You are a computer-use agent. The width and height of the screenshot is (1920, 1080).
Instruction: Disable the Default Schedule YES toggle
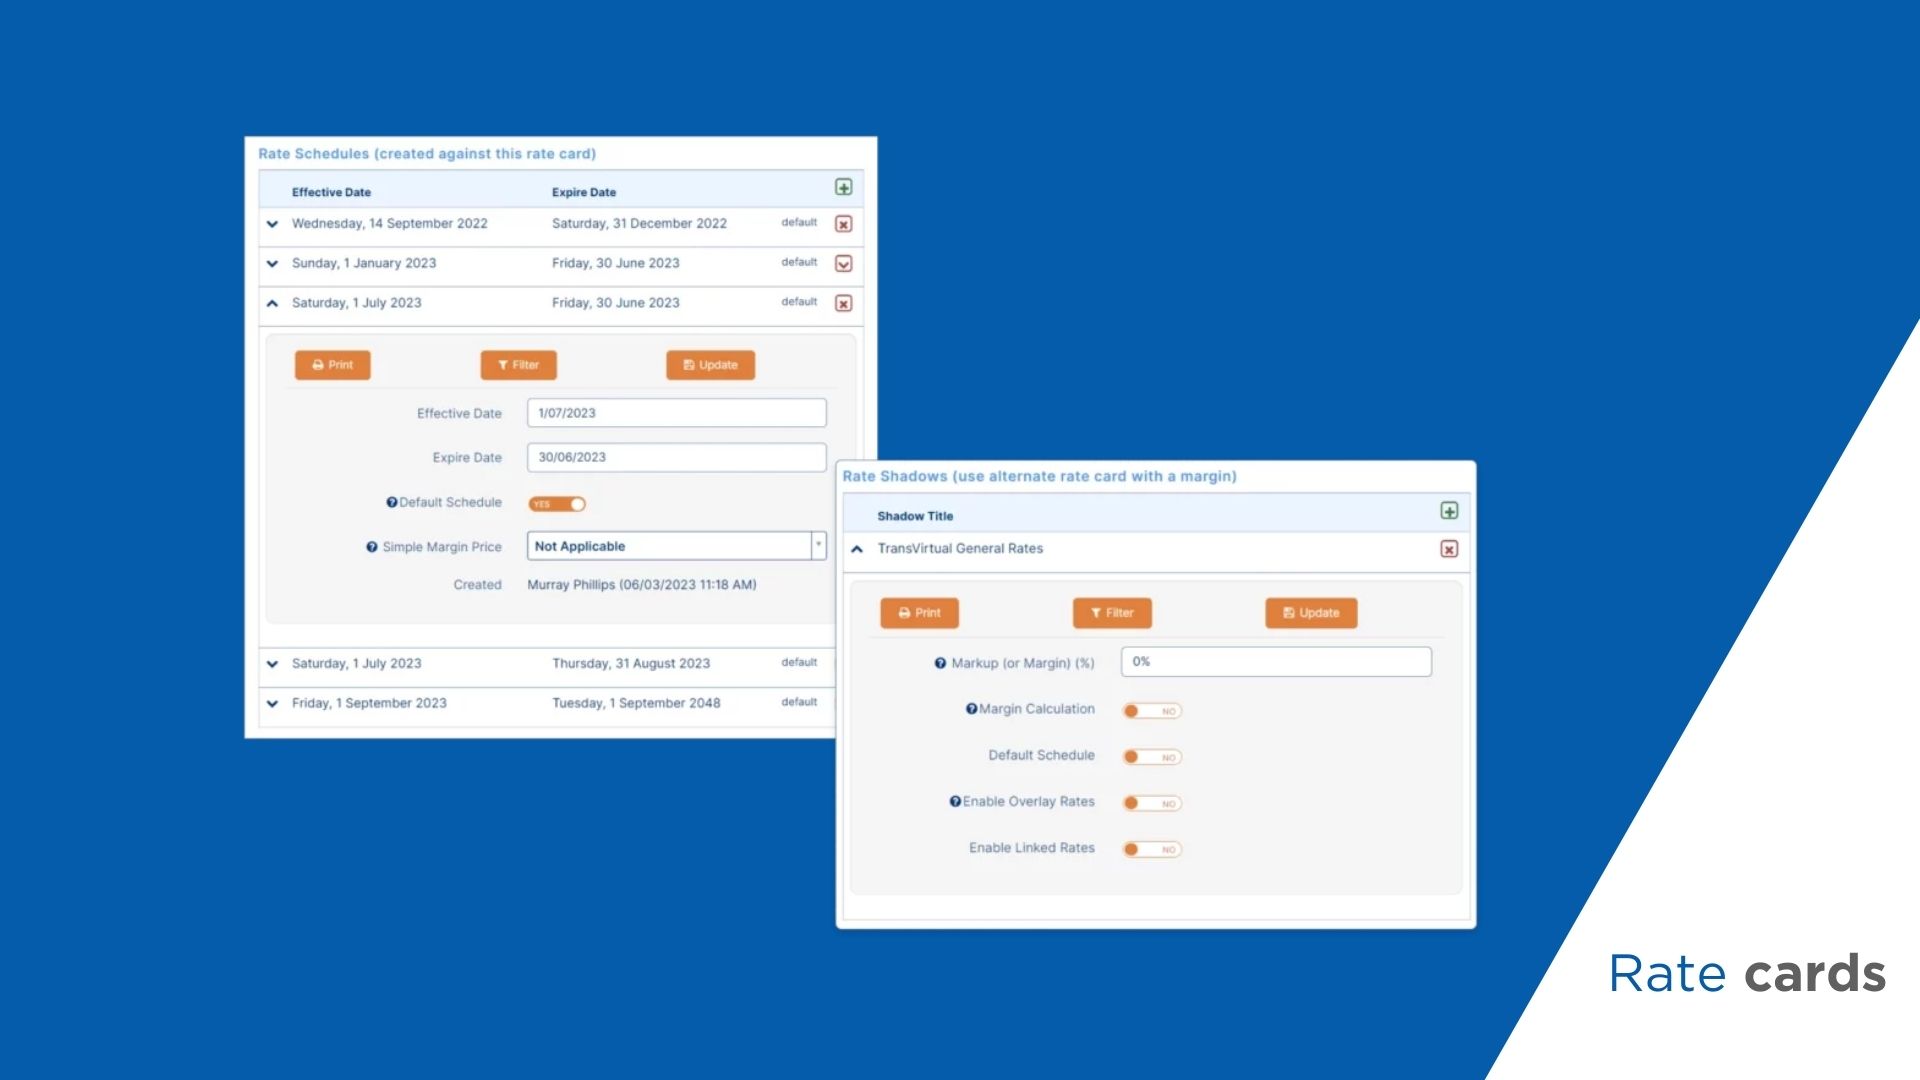coord(557,503)
